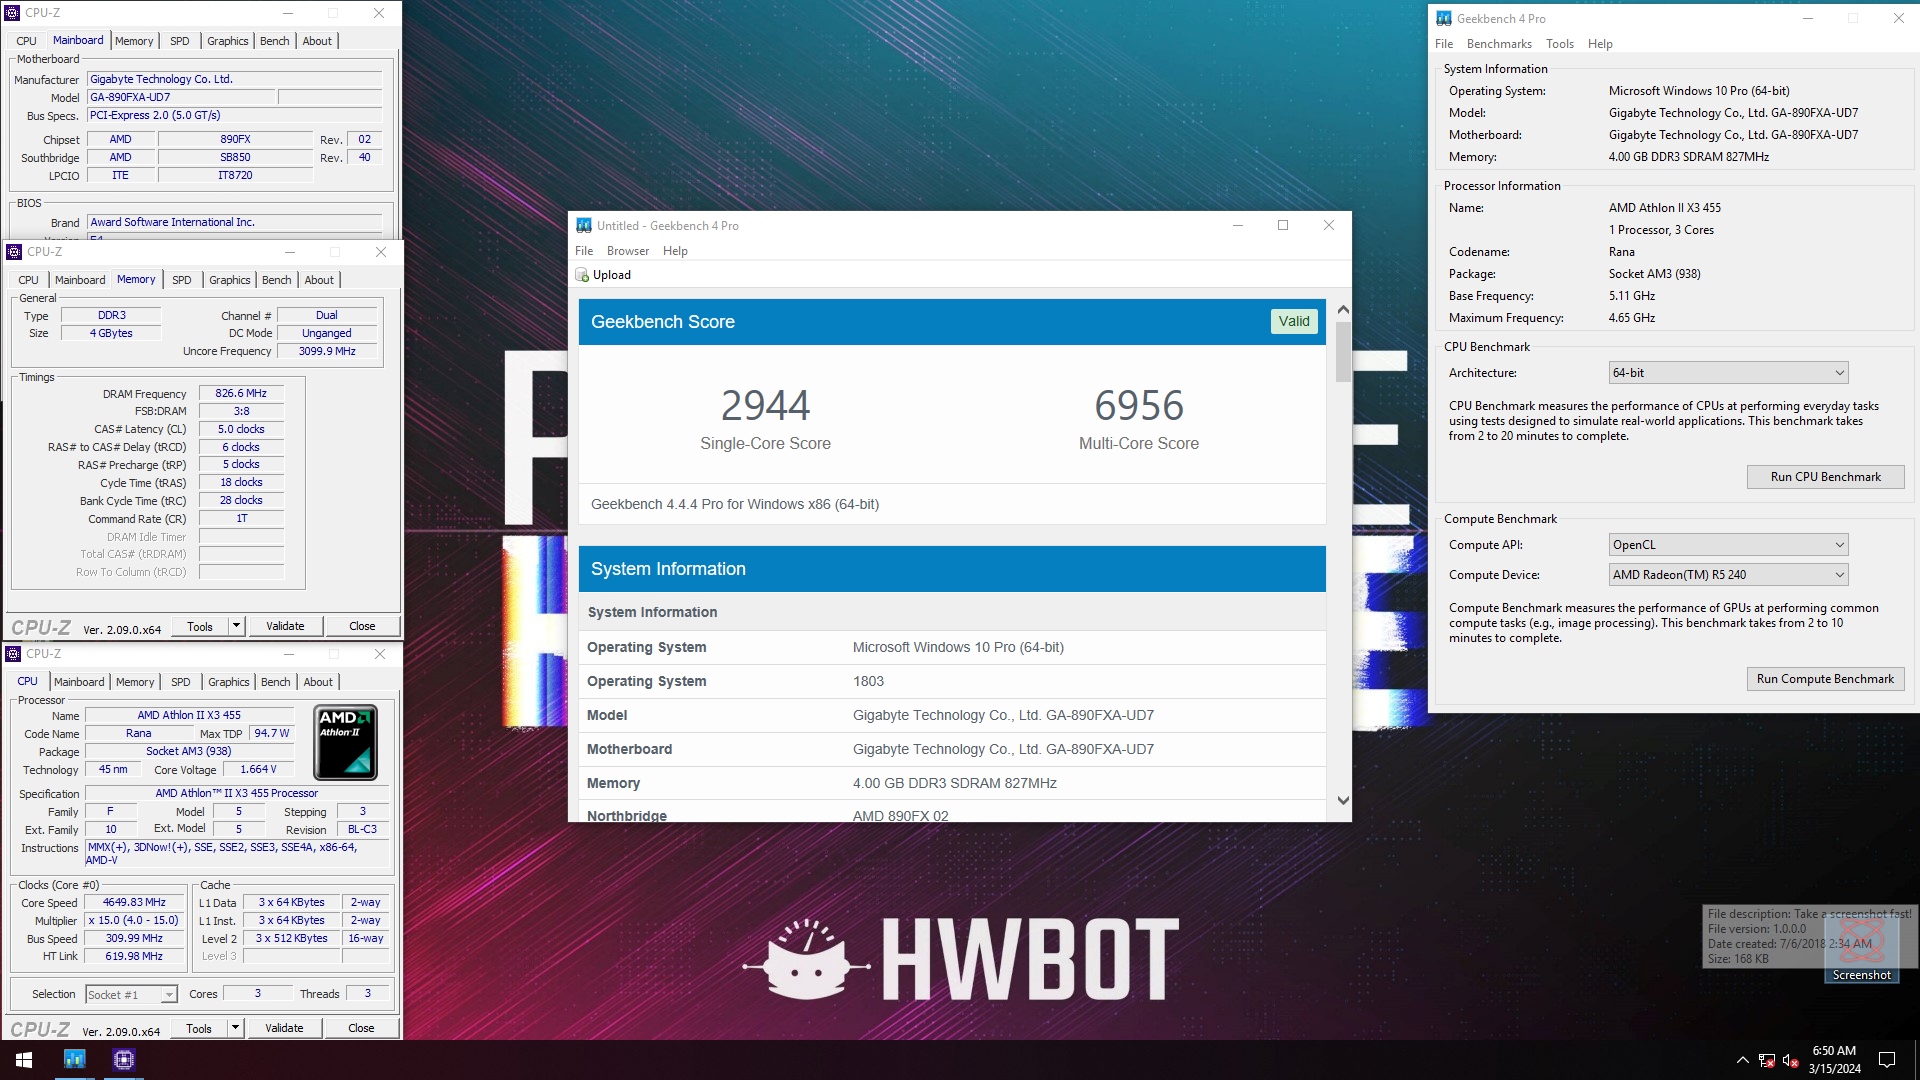The width and height of the screenshot is (1920, 1080).
Task: Close the Geekbench 4 Pro main window
Action: click(x=1899, y=18)
